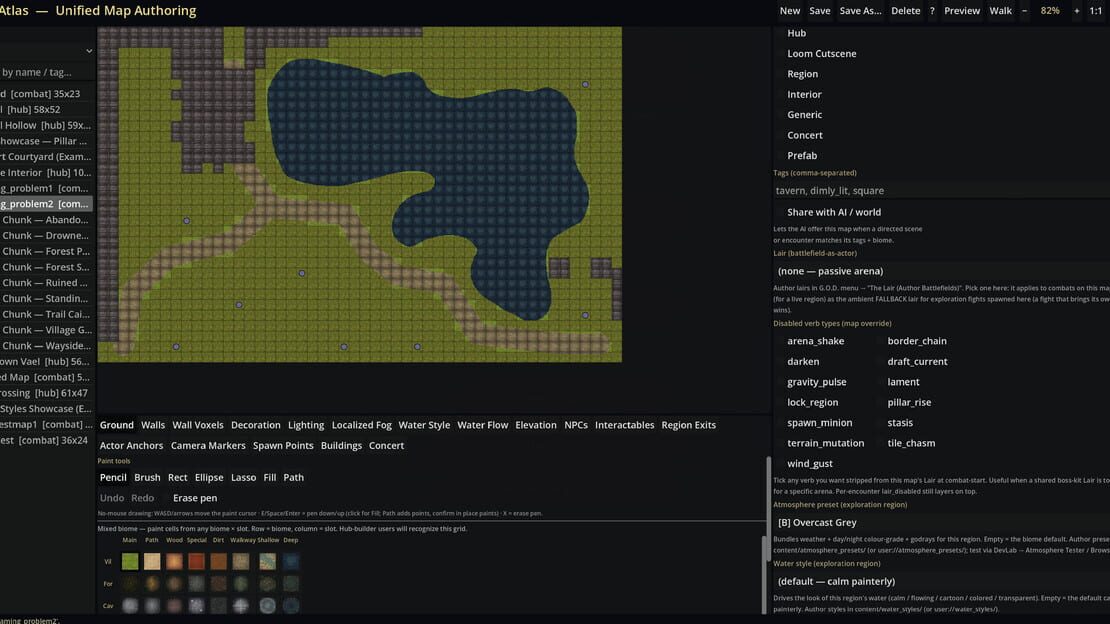The image size is (1110, 624).
Task: Select the Cav row Walkway tile
Action: [241, 606]
